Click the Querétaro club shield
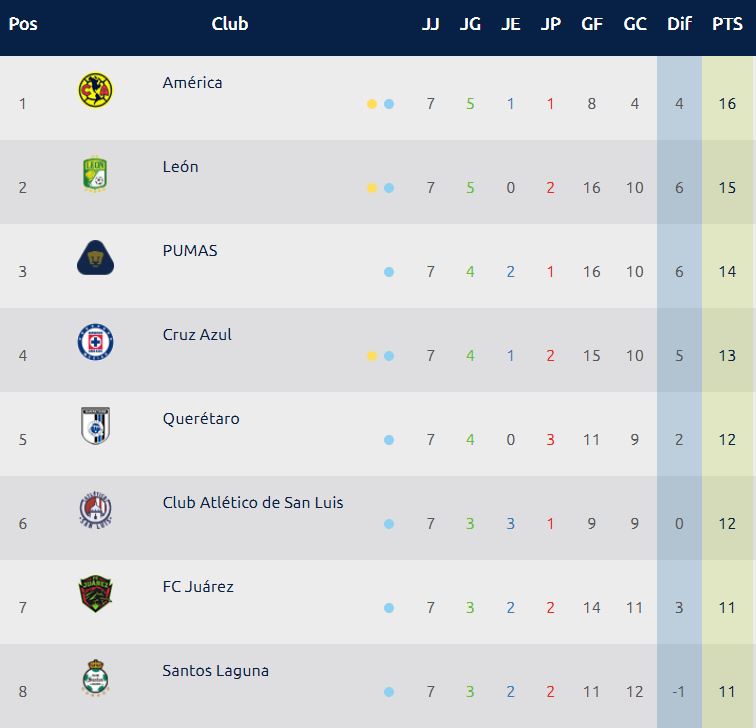 (95, 426)
